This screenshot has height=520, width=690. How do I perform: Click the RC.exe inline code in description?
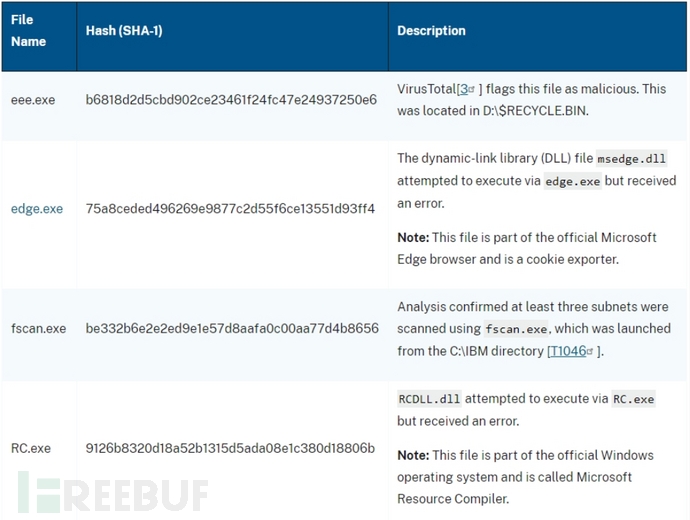click(x=634, y=399)
